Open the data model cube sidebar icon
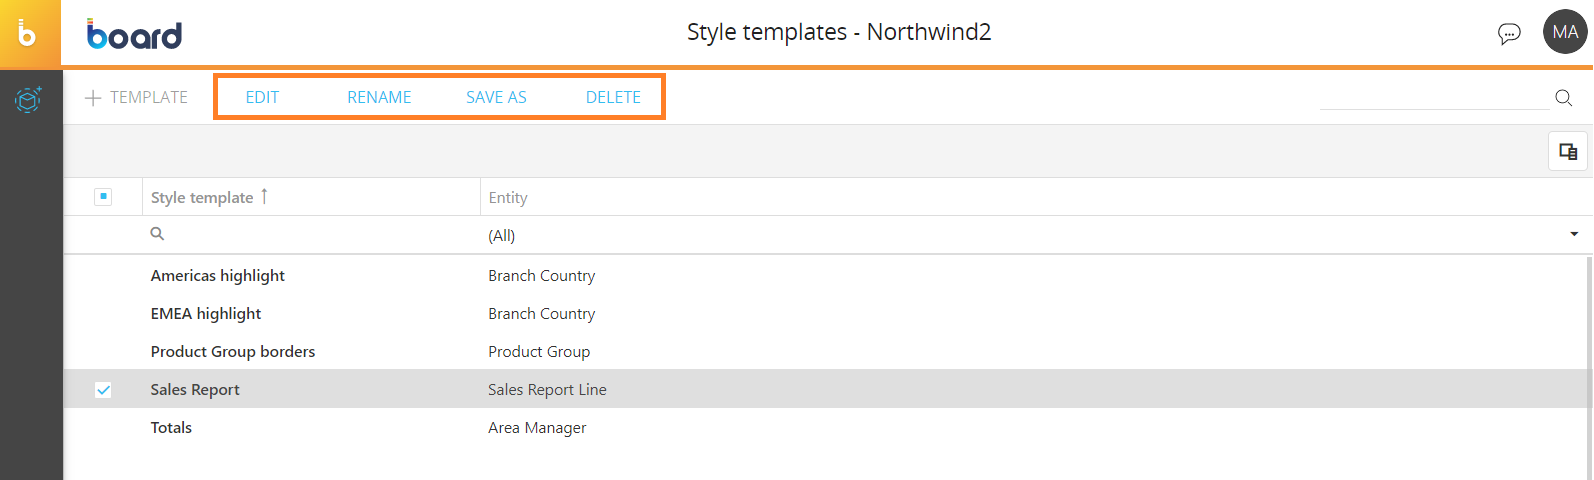This screenshot has height=480, width=1594. click(x=28, y=100)
